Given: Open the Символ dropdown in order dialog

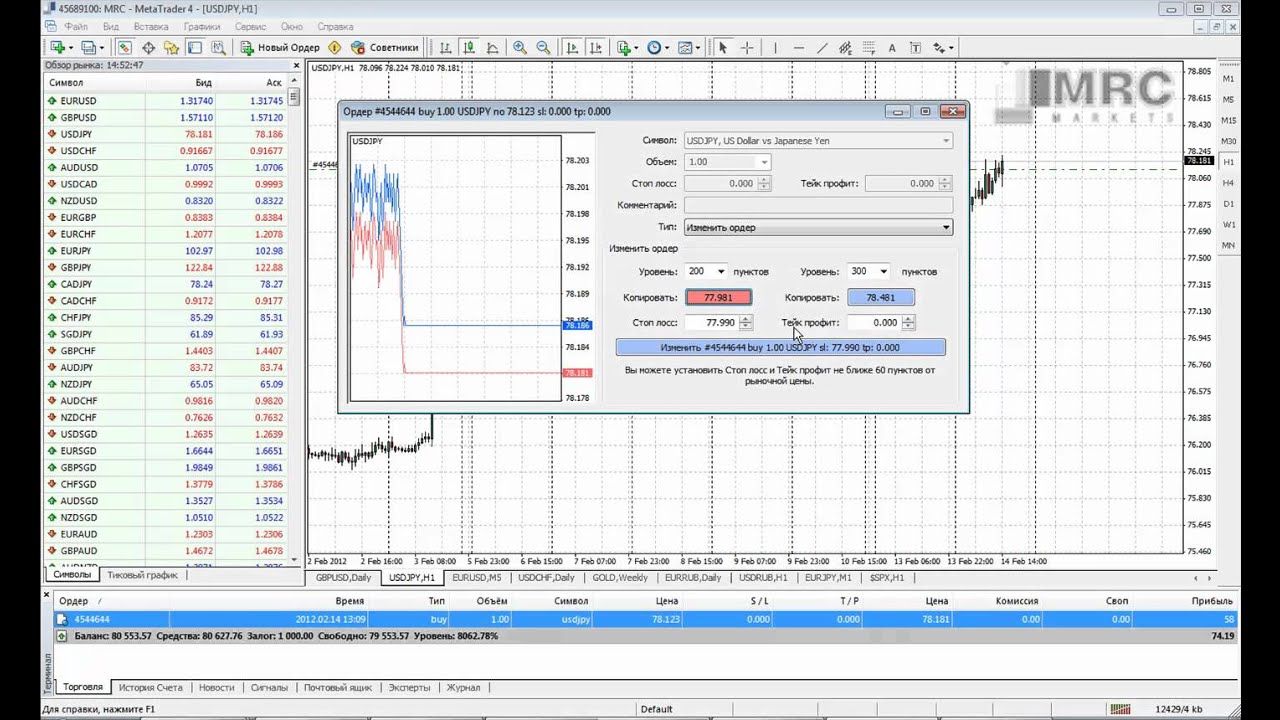Looking at the screenshot, I should click(x=817, y=140).
